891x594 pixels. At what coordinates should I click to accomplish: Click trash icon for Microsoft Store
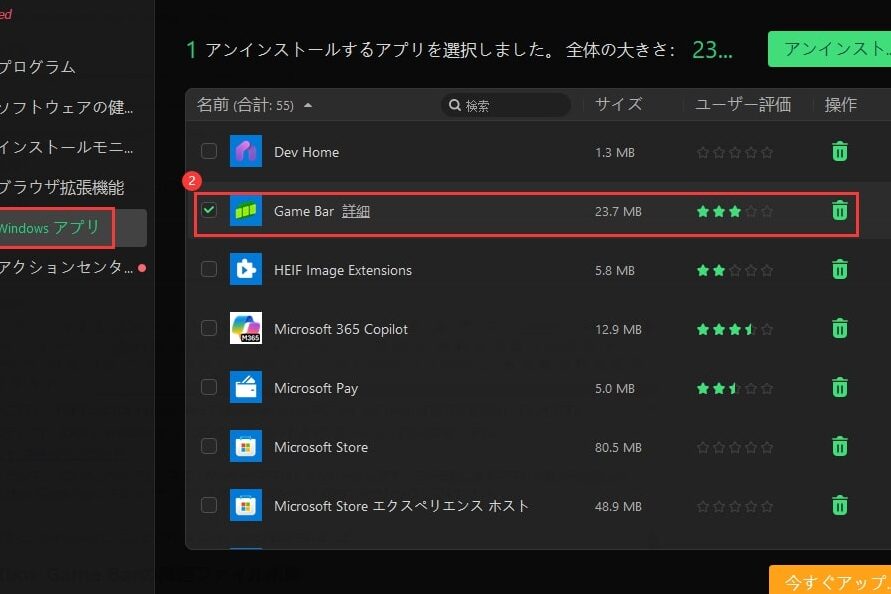(x=839, y=447)
